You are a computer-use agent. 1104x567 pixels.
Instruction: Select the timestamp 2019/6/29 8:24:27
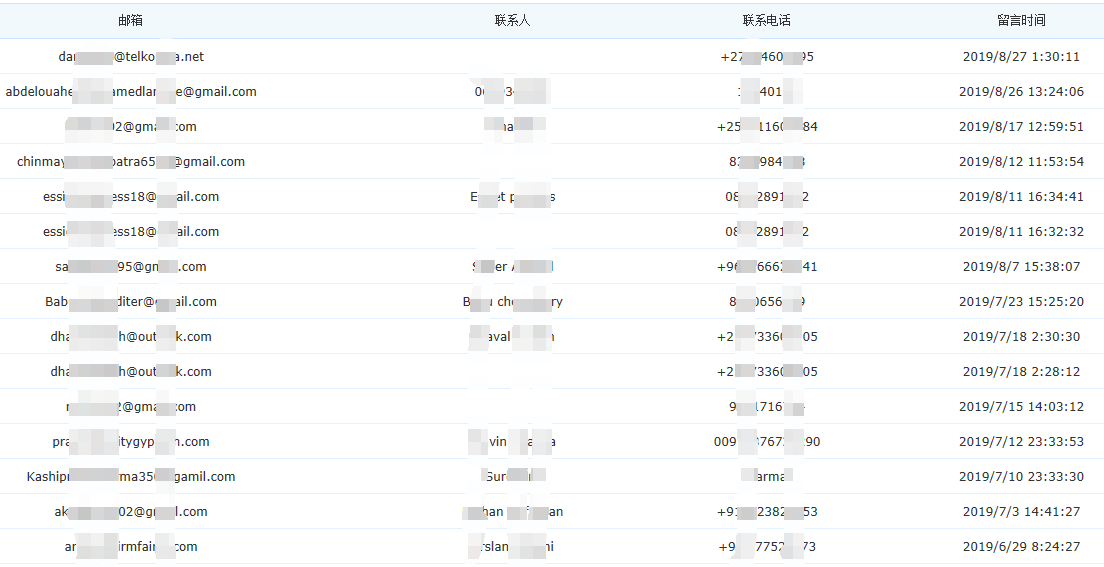tap(1021, 547)
